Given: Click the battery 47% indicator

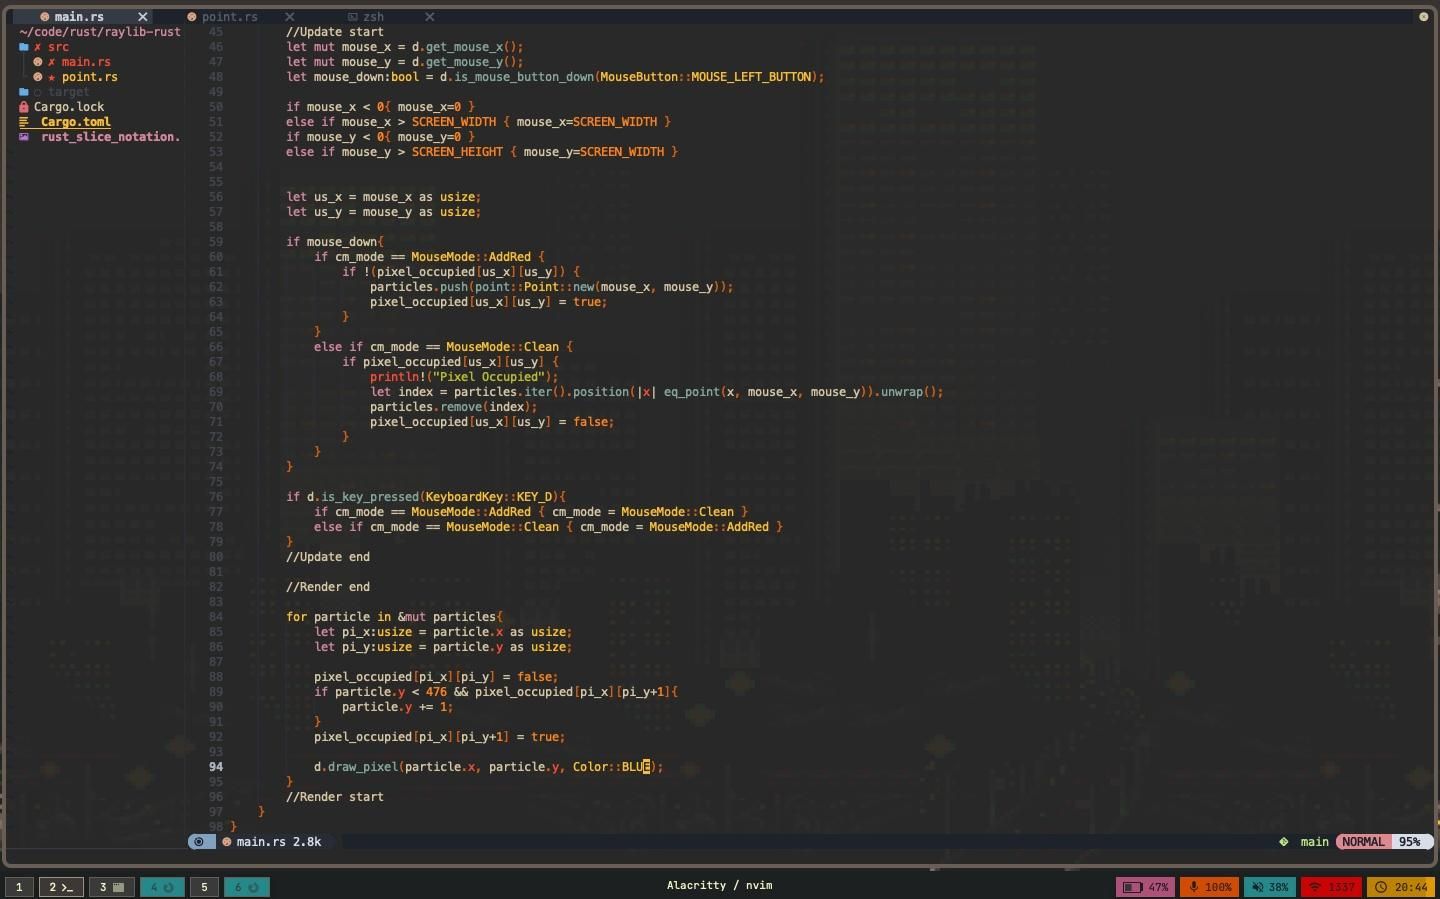Looking at the screenshot, I should pos(1146,887).
